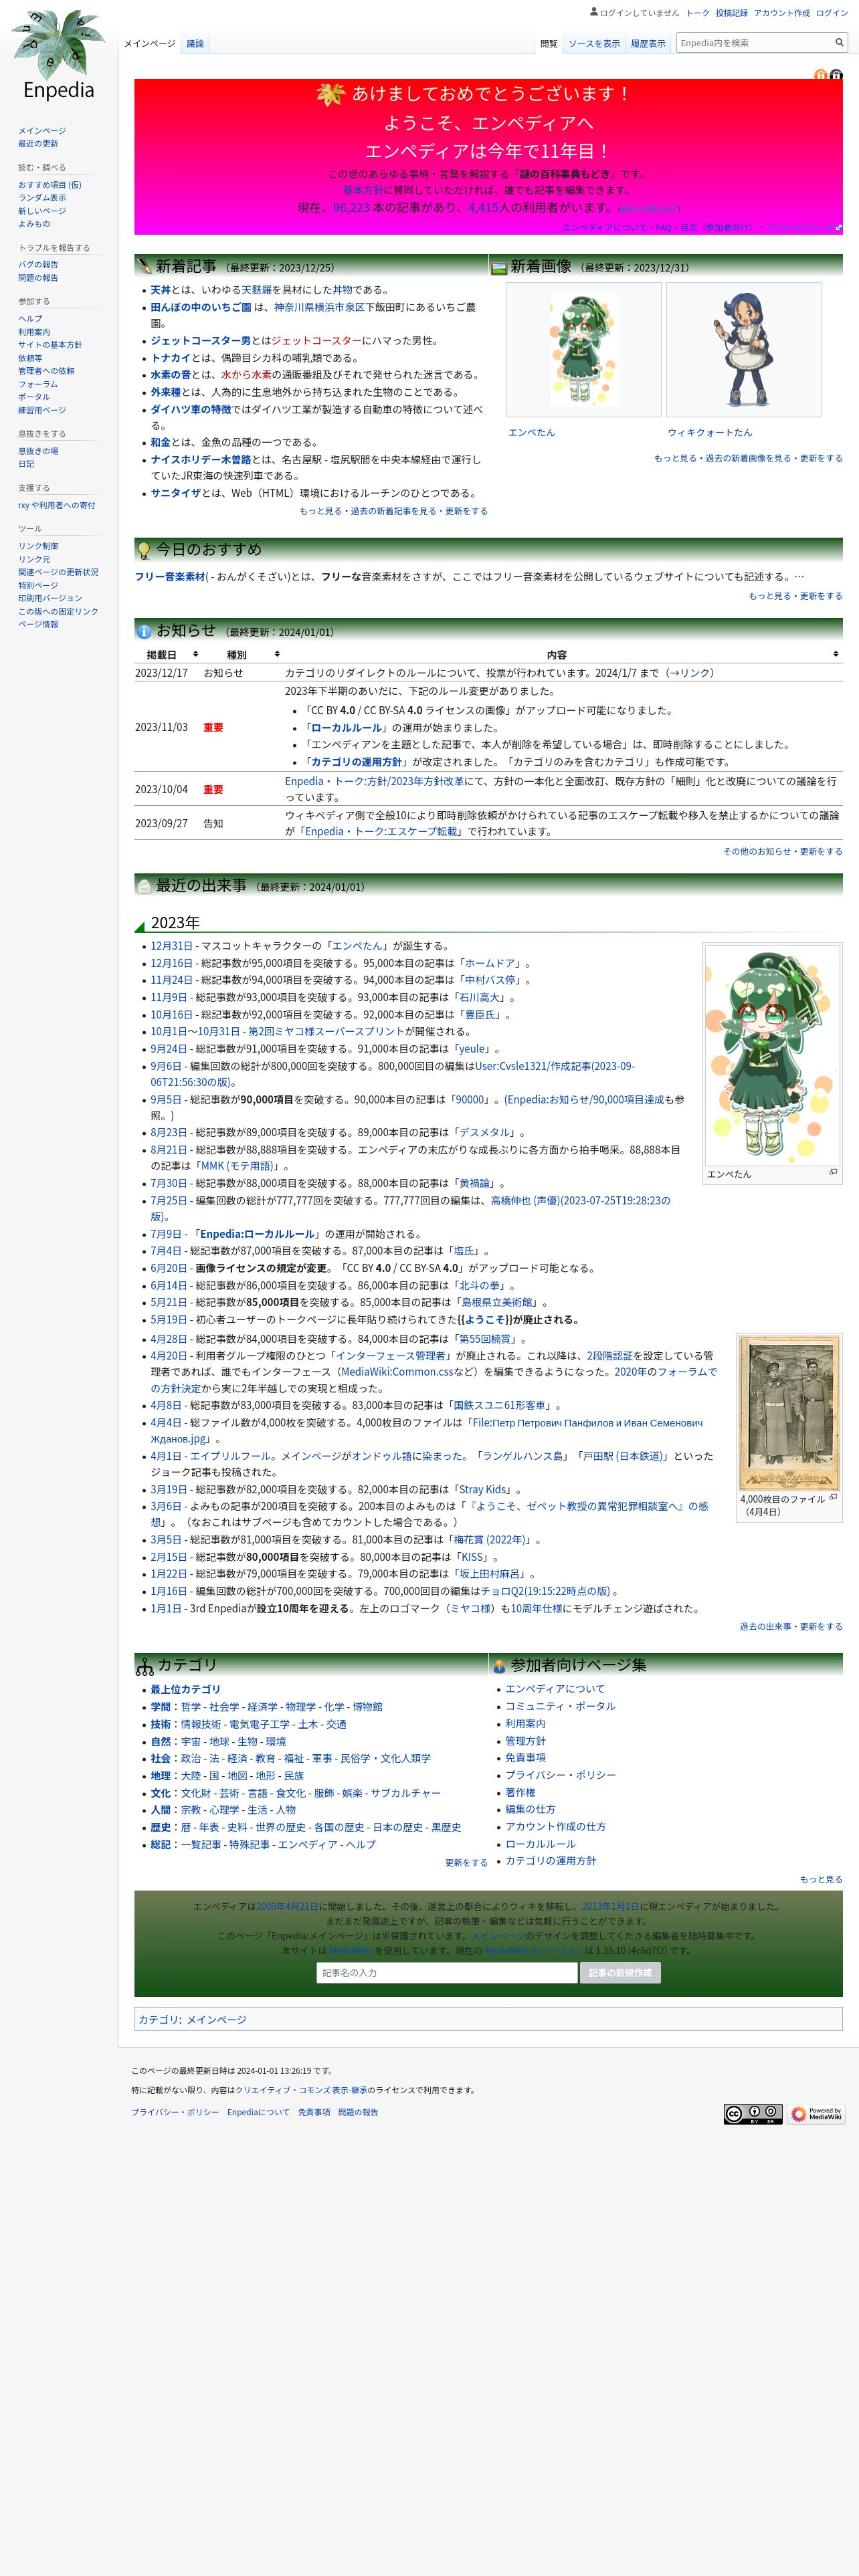This screenshot has height=2576, width=859.
Task: Click the 記事の新規作成 button
Action: coord(620,1972)
